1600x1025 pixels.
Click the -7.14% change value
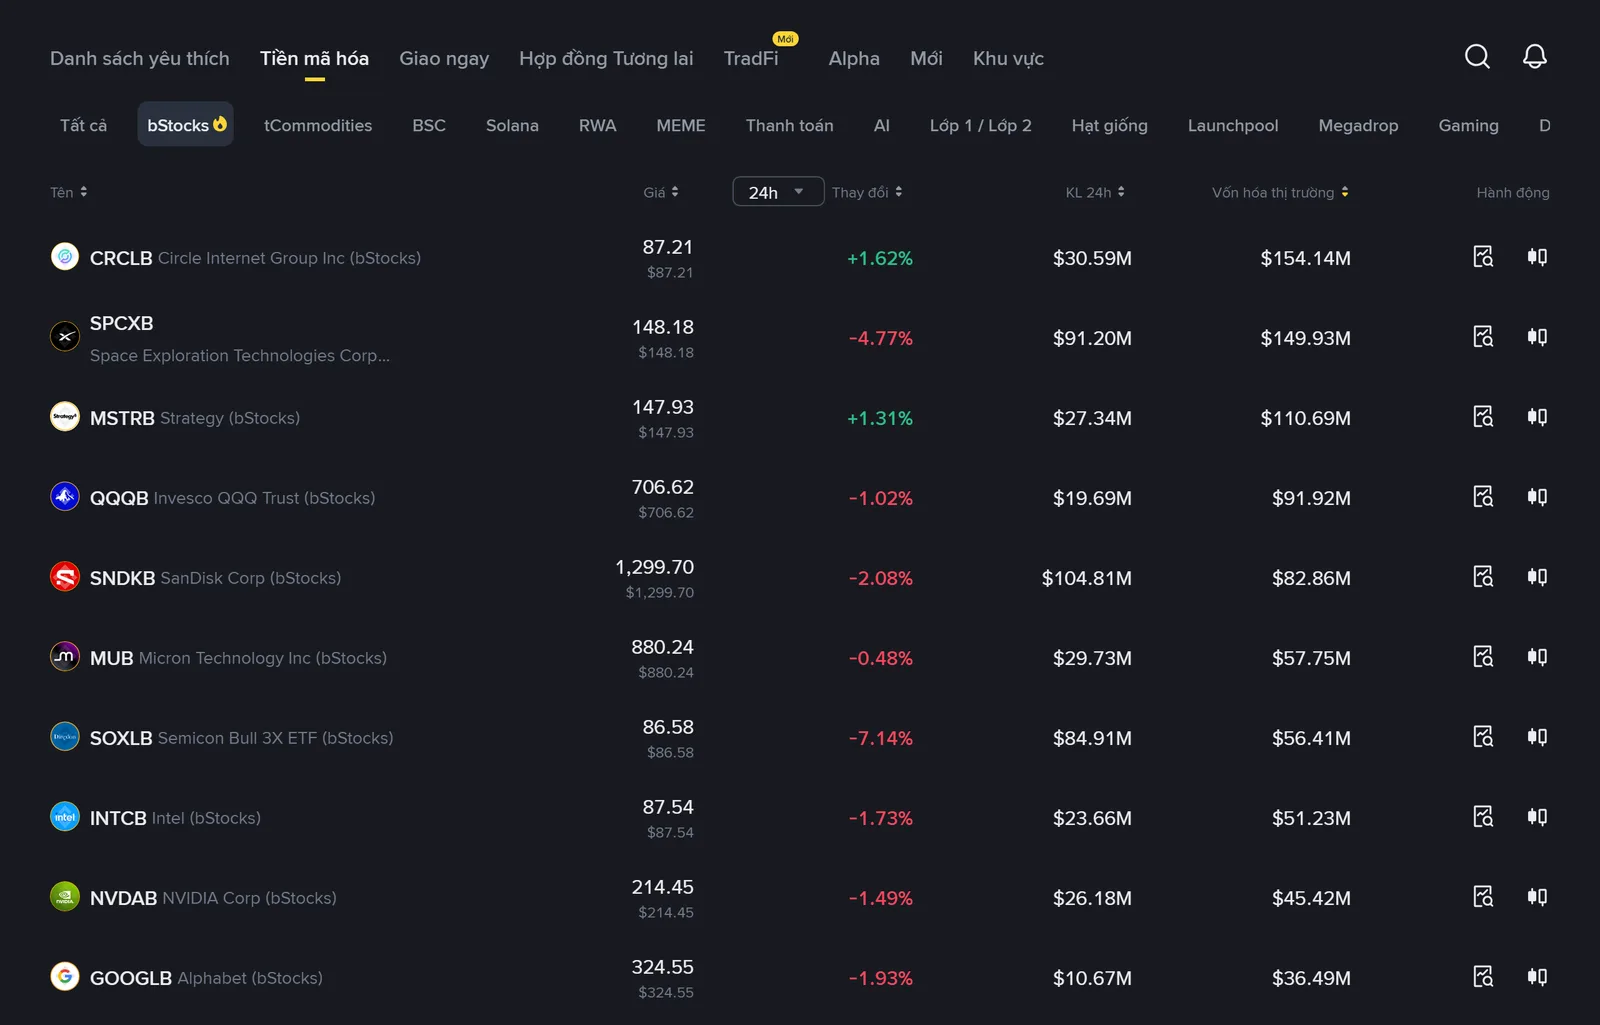click(x=880, y=738)
